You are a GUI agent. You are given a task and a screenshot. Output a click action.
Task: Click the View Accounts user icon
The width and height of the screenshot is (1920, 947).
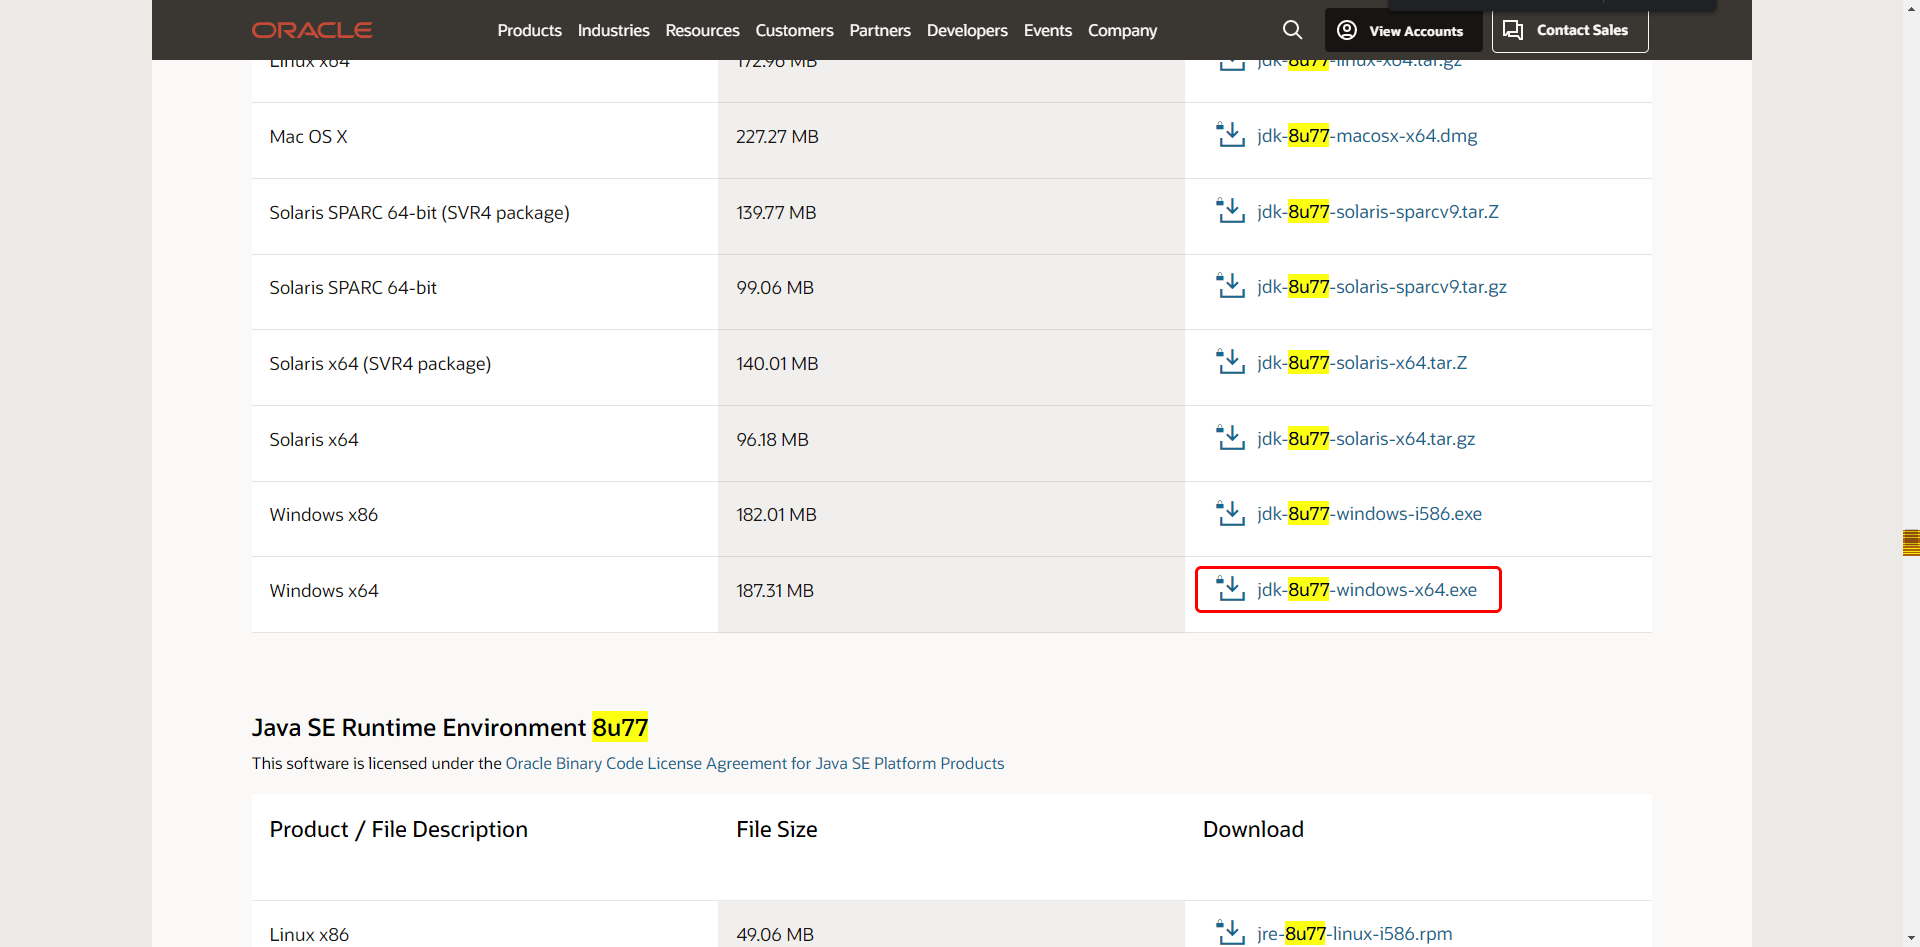[1347, 30]
